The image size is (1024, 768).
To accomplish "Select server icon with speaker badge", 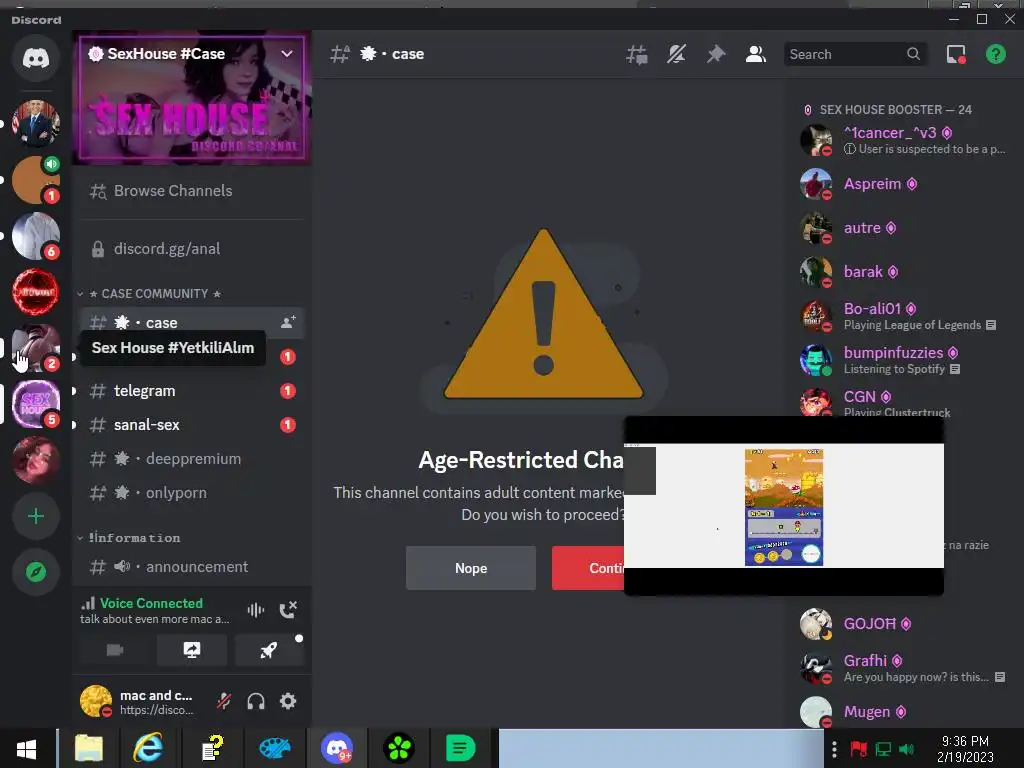I will point(36,180).
